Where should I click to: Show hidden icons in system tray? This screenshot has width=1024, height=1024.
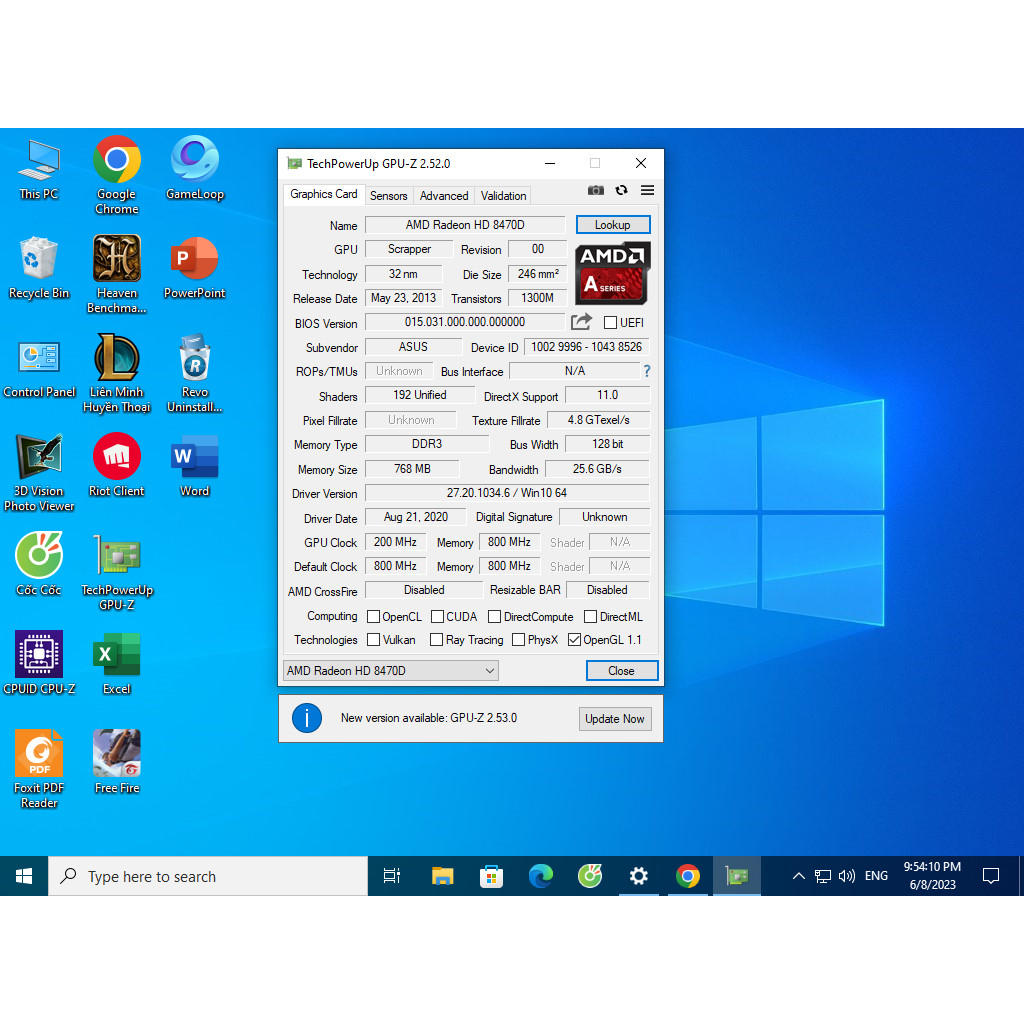[x=798, y=876]
